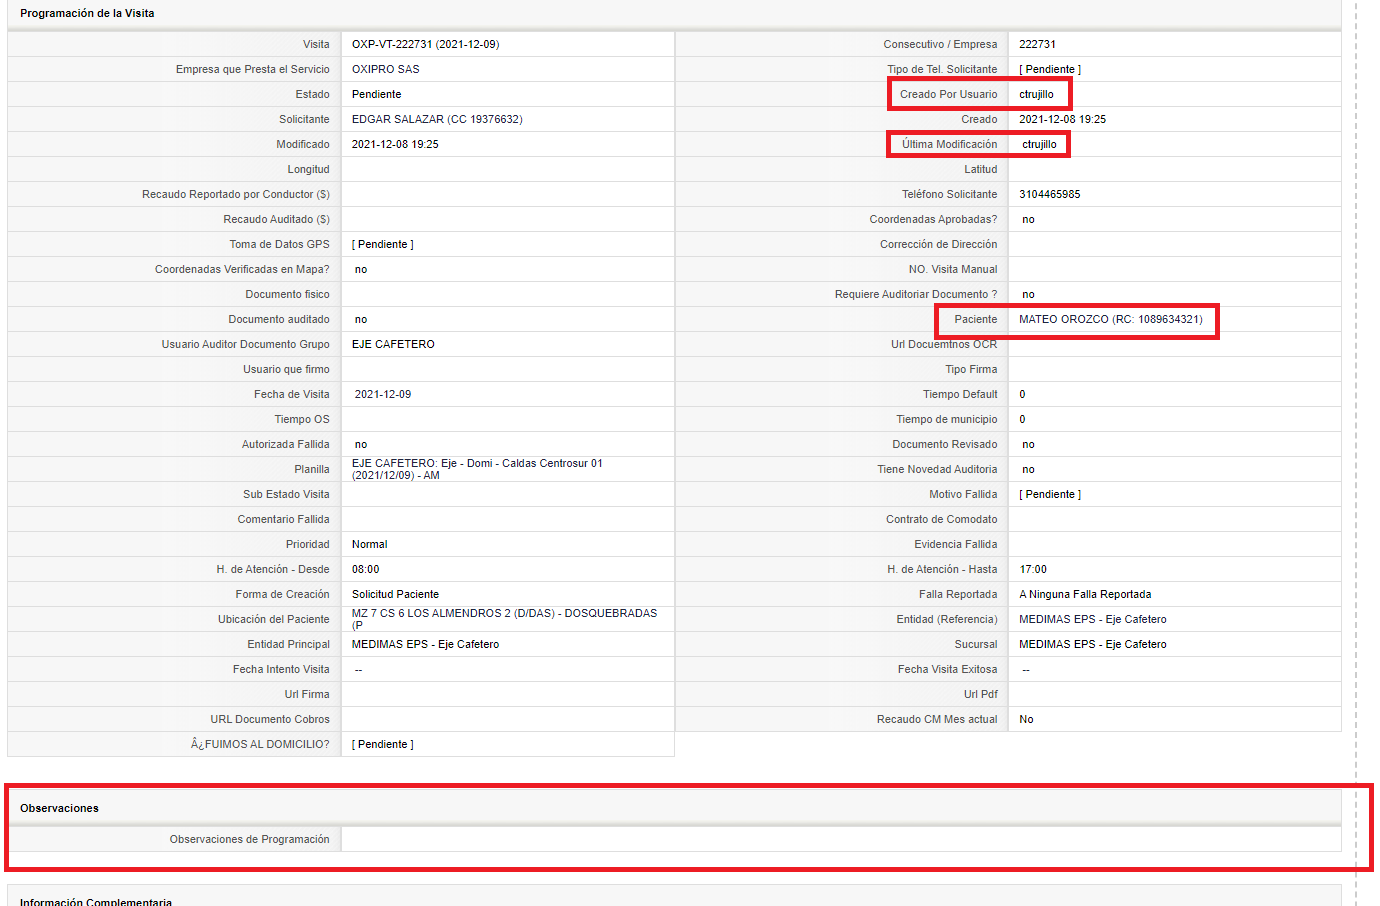Click Forma de Creación value Solicitud Paciente

click(395, 594)
